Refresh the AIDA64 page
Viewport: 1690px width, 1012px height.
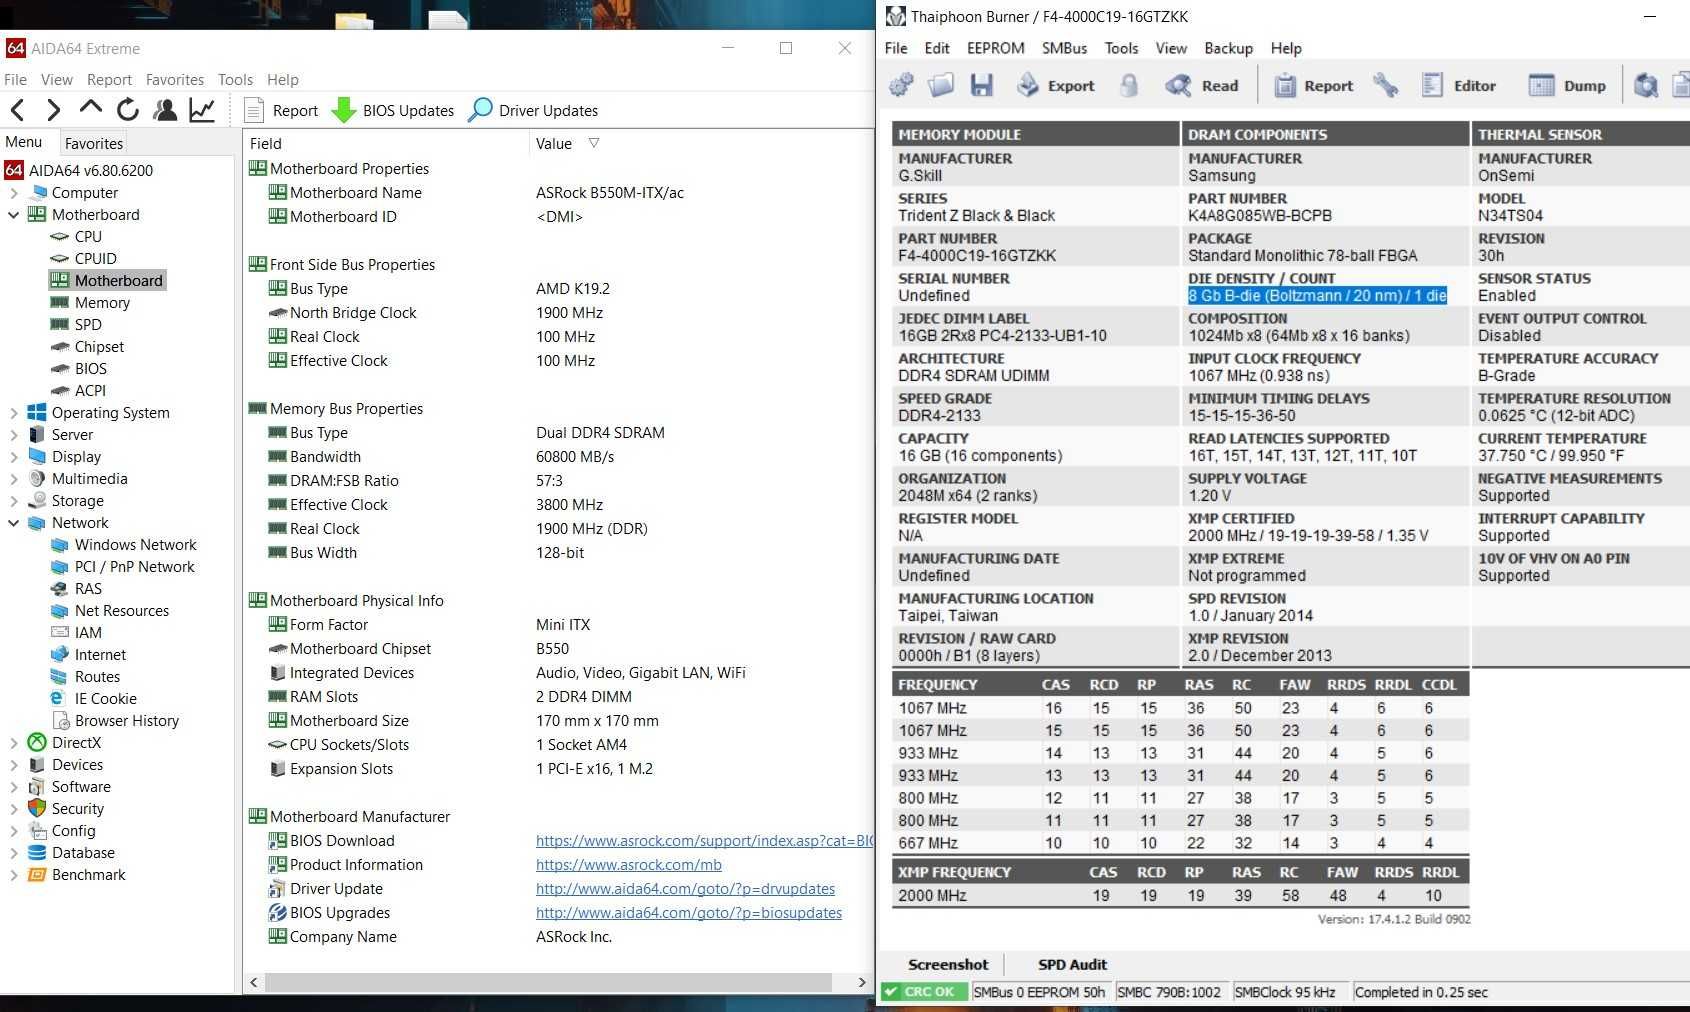(127, 110)
